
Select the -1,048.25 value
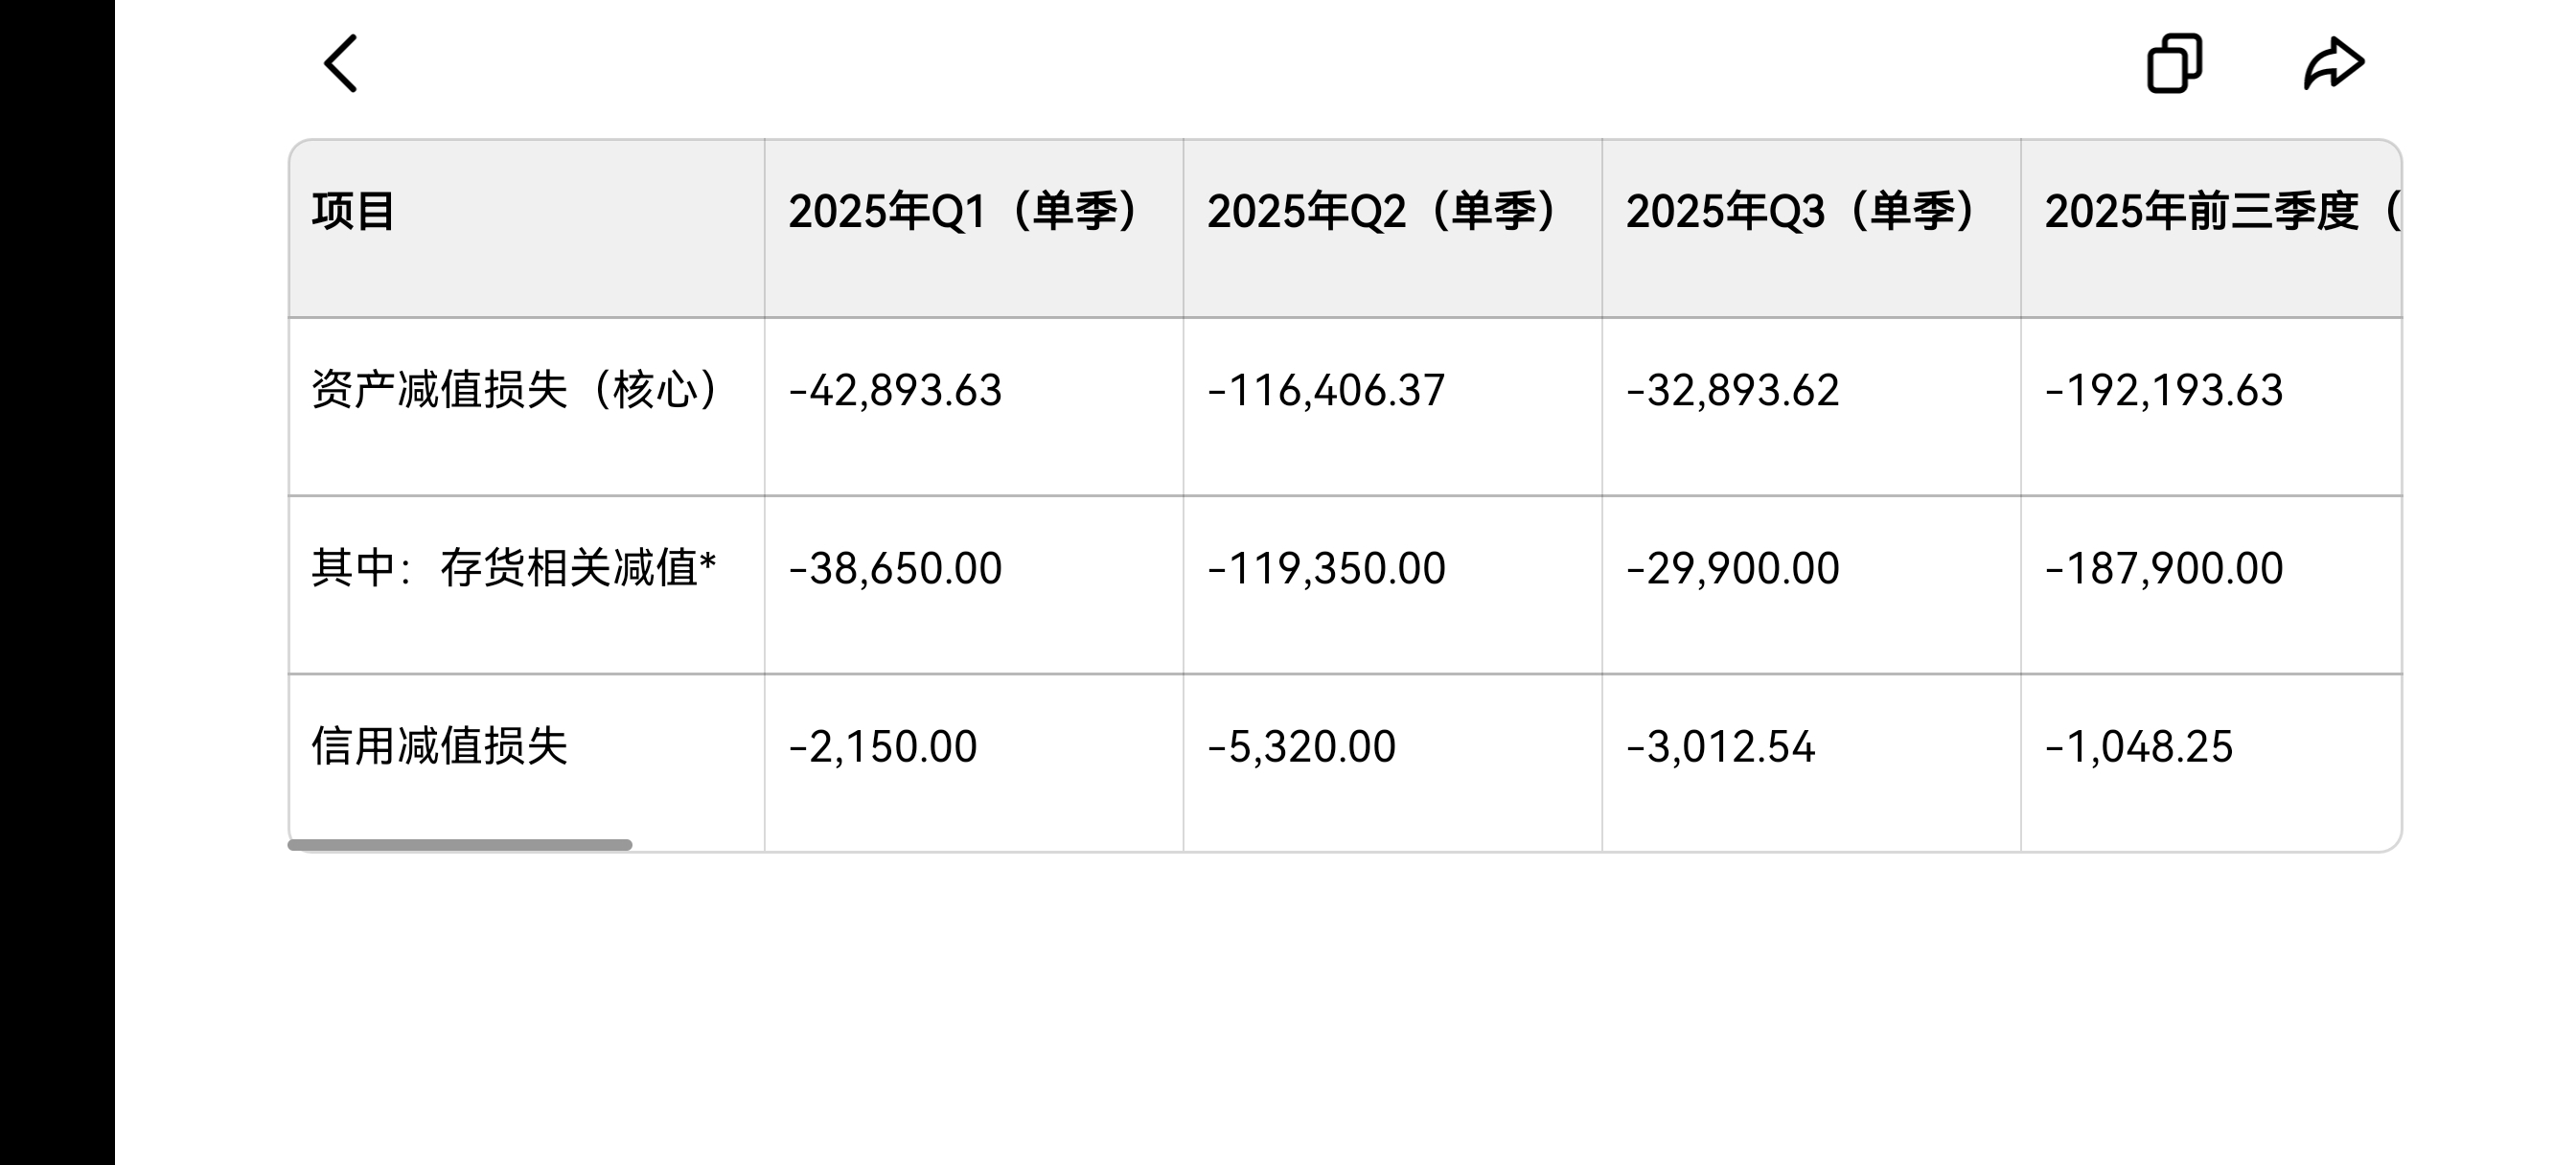[x=2138, y=746]
